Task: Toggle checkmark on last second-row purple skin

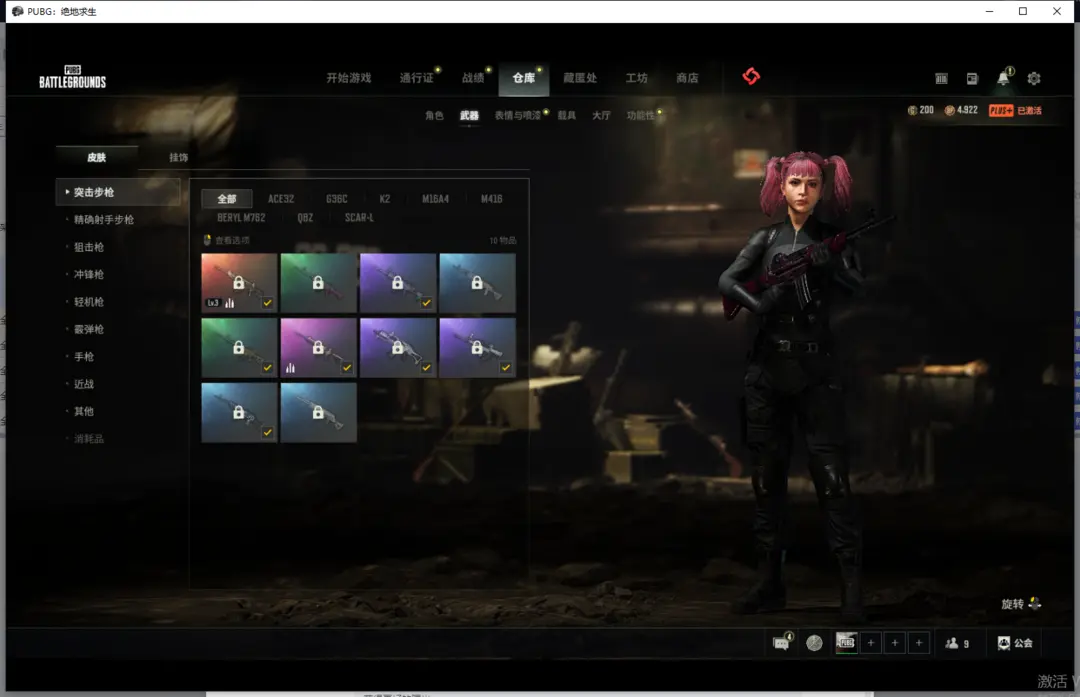Action: pos(506,368)
